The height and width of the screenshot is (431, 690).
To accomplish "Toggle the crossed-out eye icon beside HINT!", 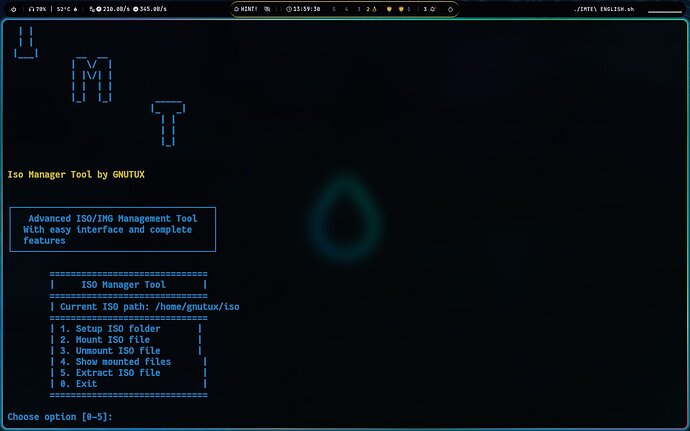I will pyautogui.click(x=269, y=9).
